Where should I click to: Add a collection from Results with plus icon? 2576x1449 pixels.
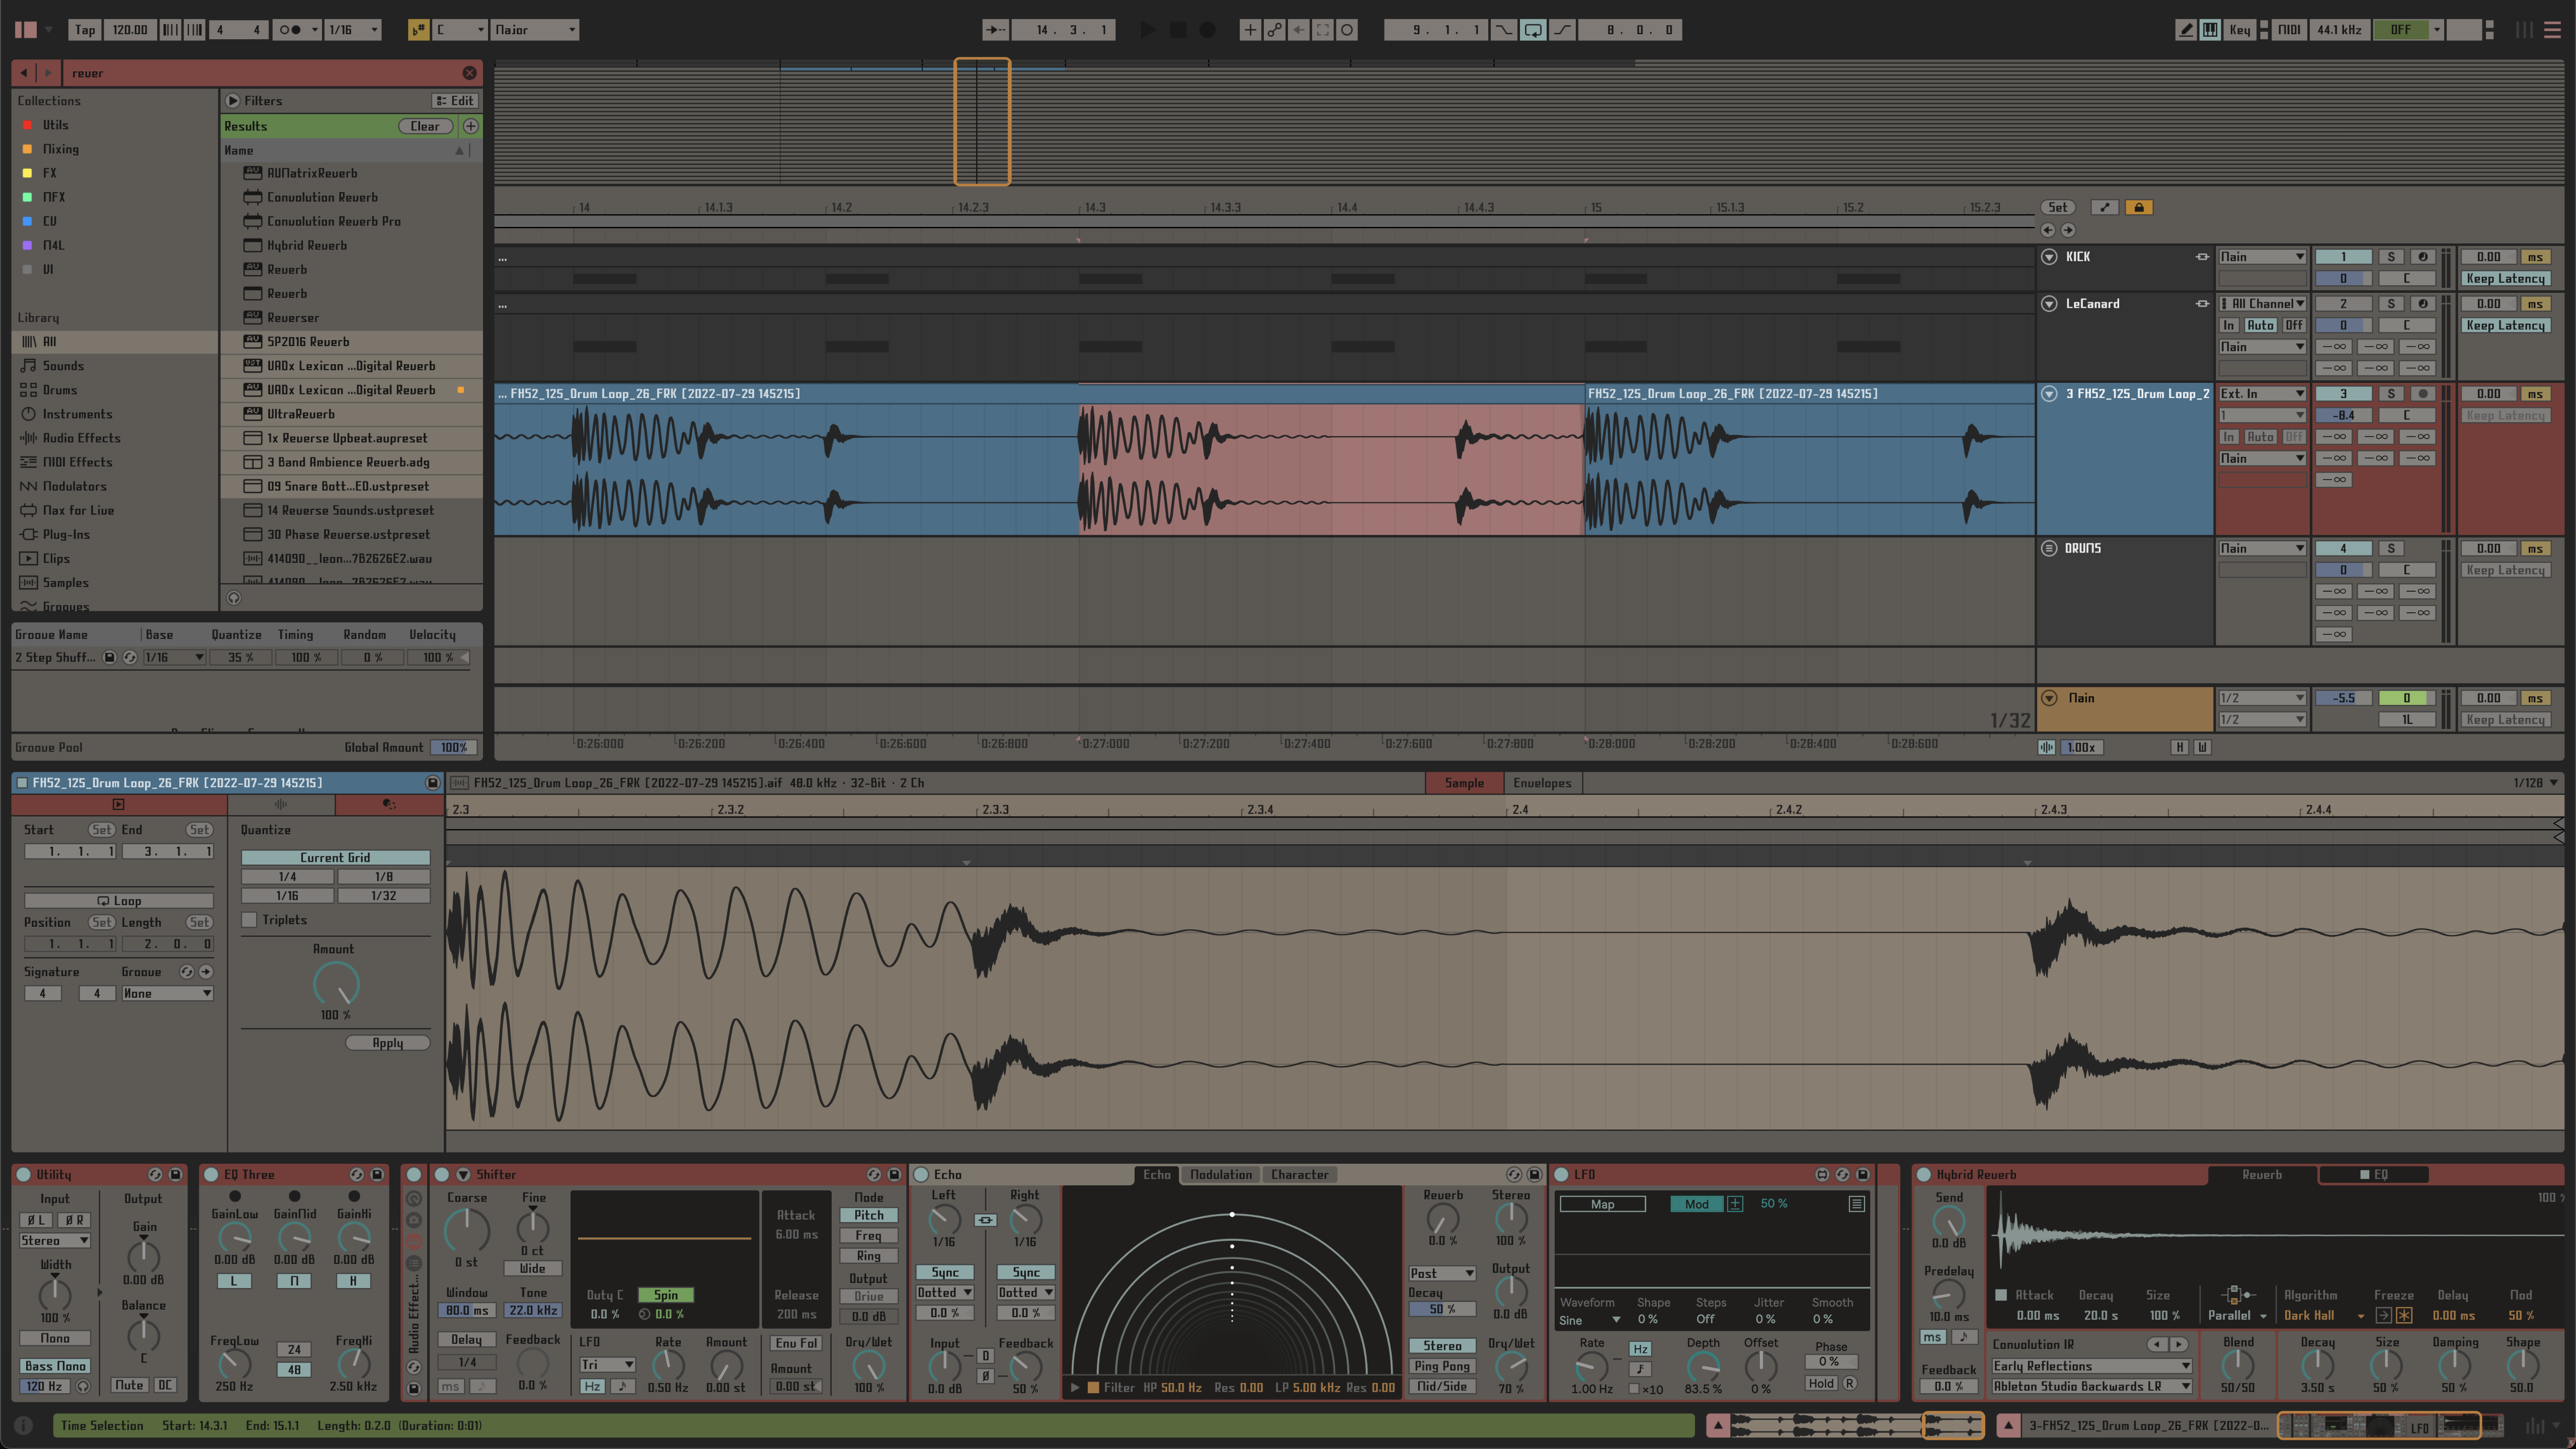470,126
